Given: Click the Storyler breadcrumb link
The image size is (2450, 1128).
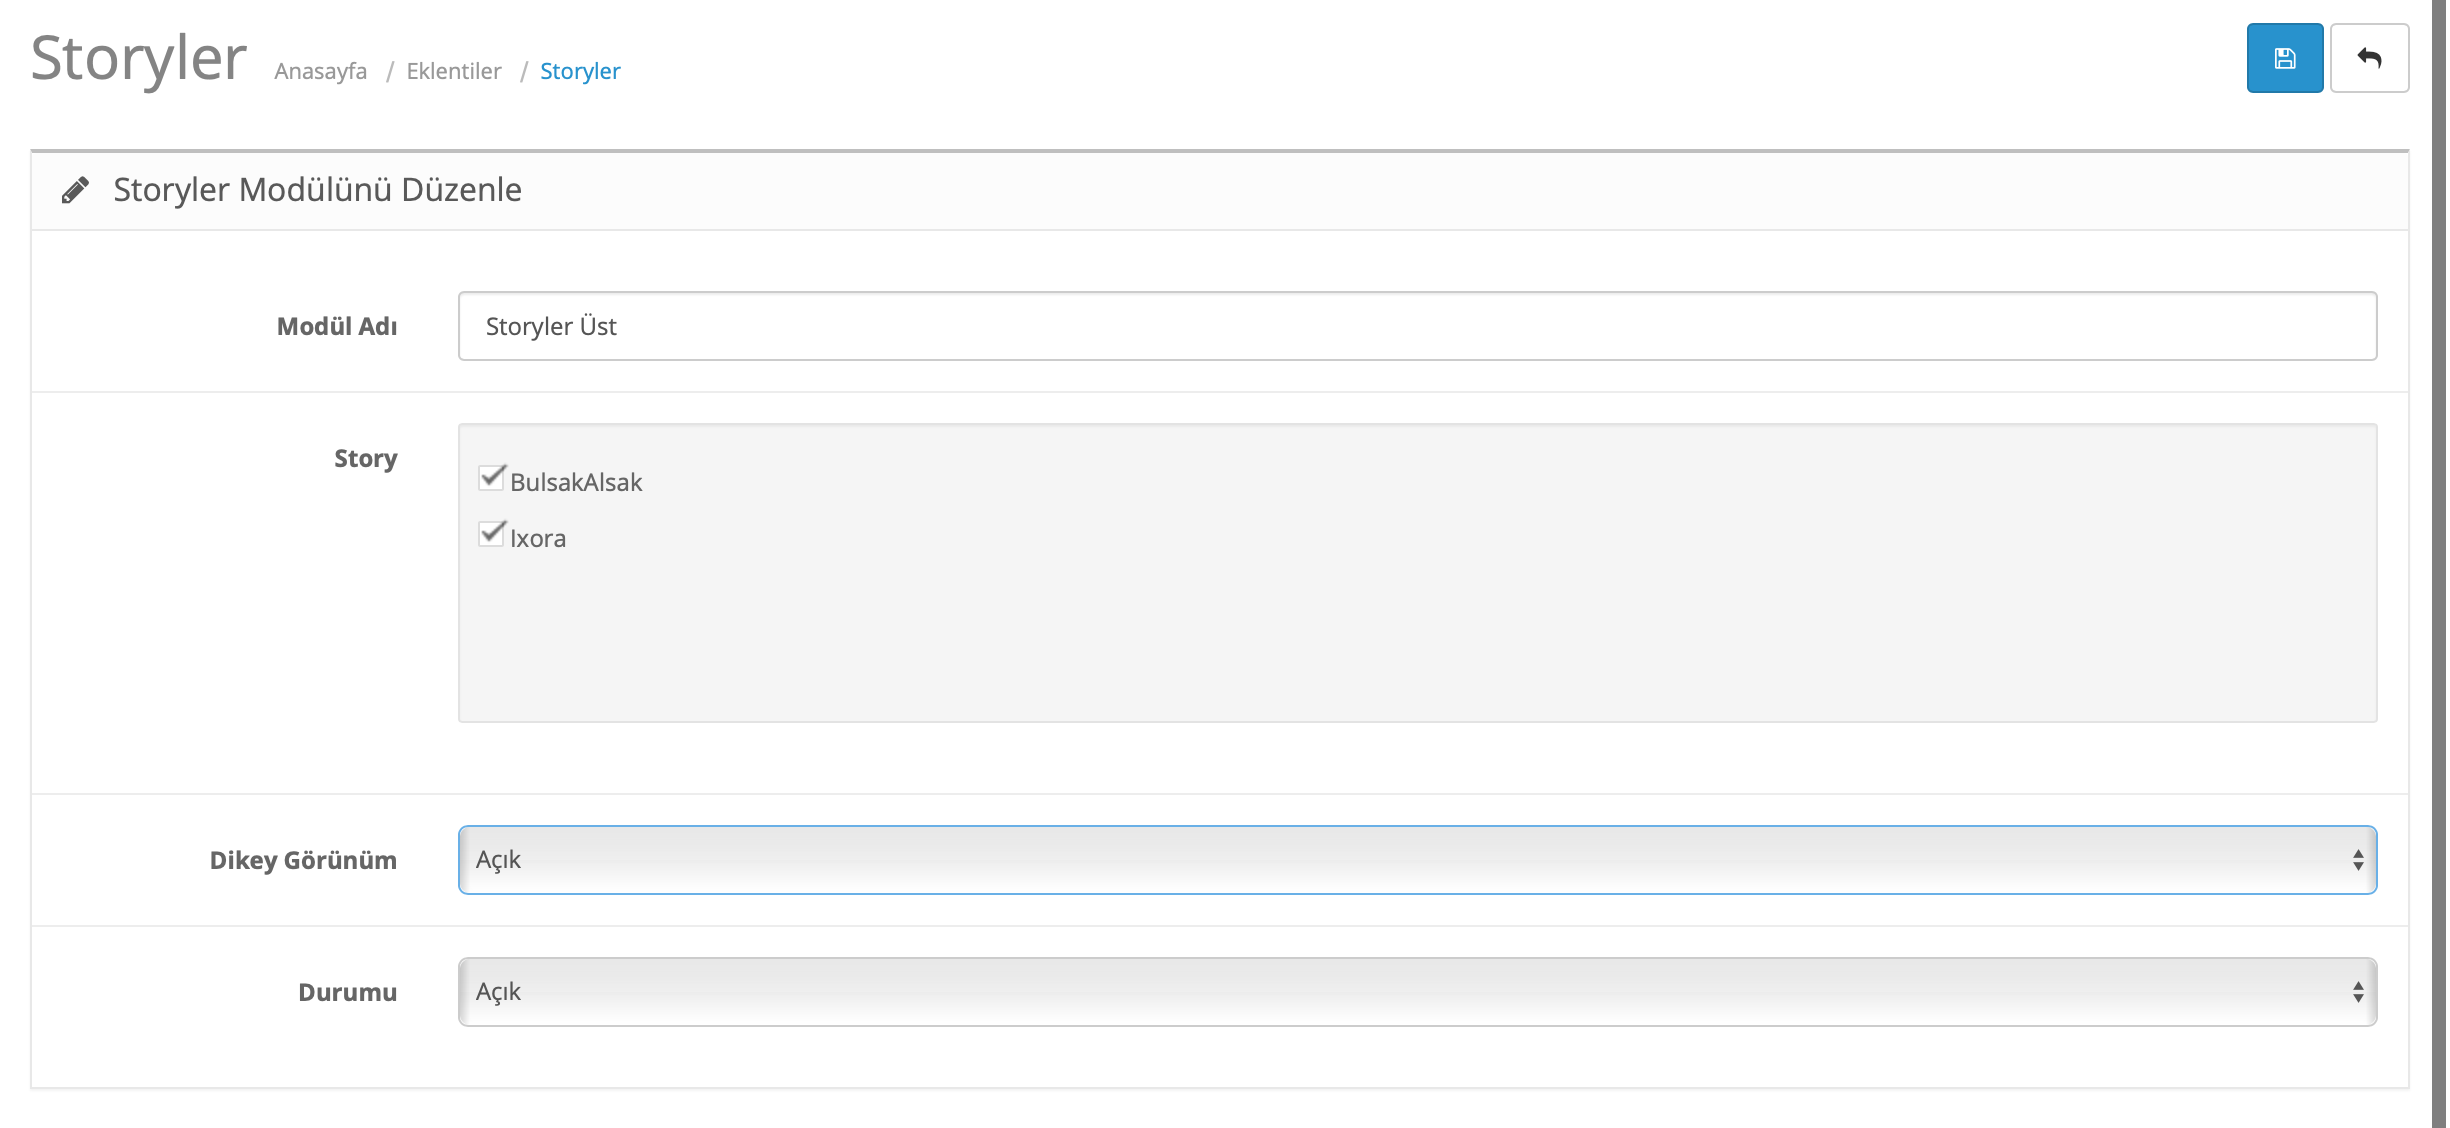Looking at the screenshot, I should (x=580, y=69).
